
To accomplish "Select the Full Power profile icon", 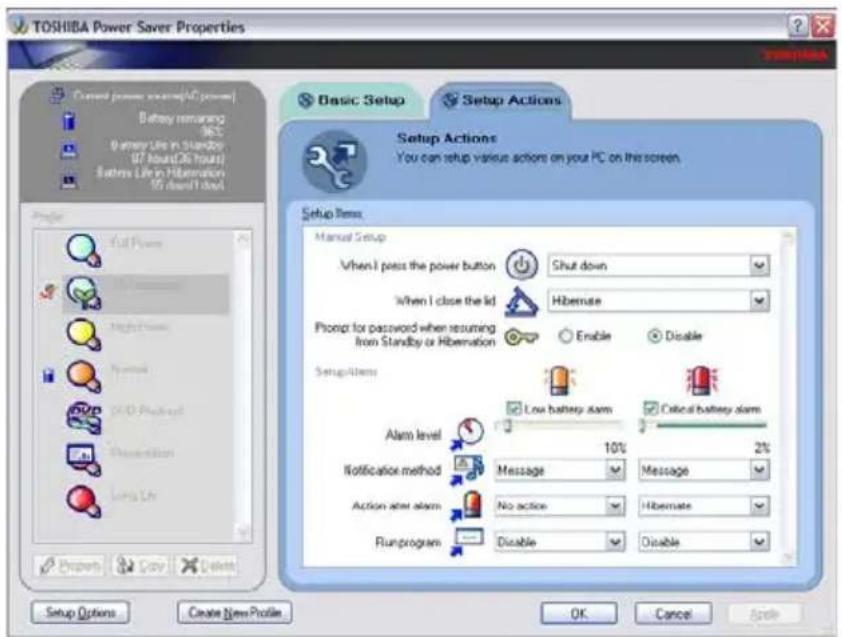I will [84, 250].
